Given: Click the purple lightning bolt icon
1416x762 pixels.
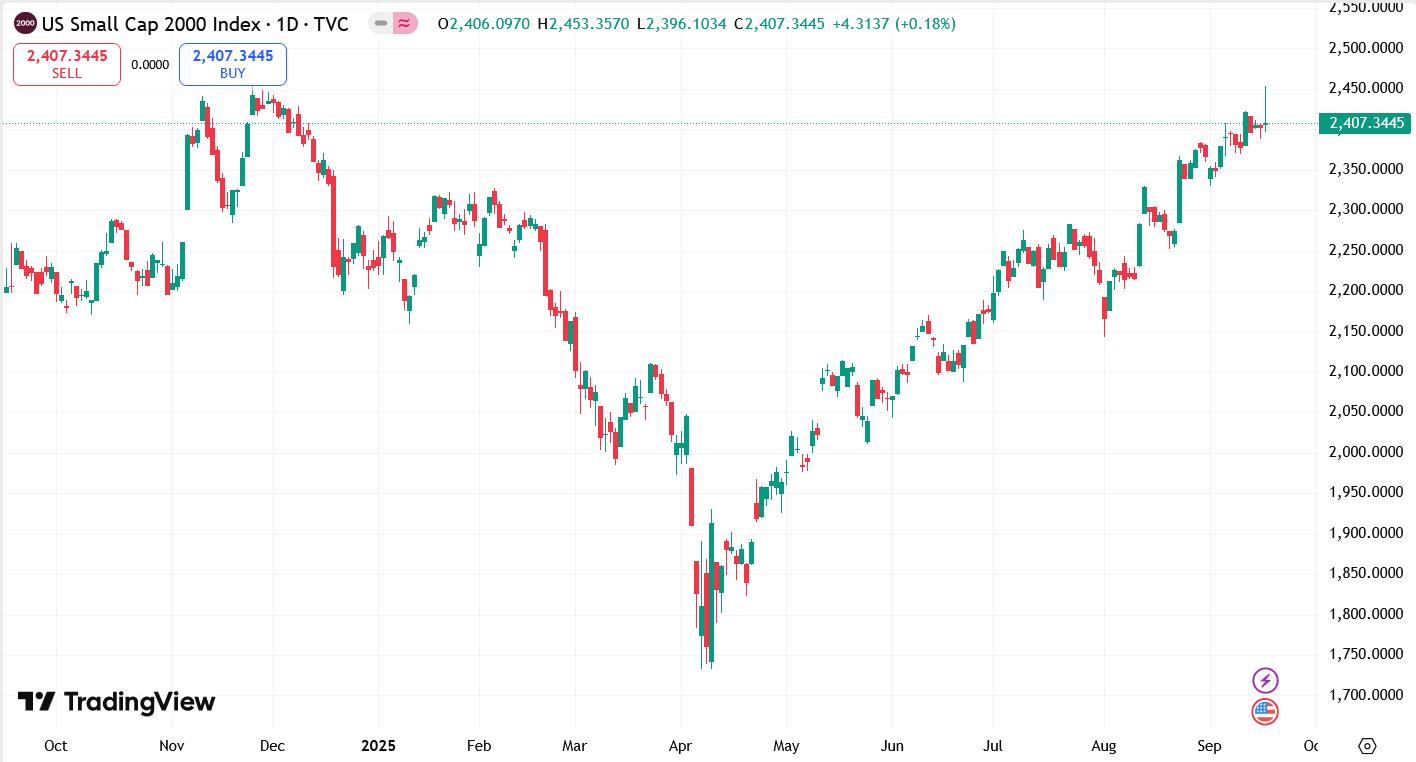Looking at the screenshot, I should pyautogui.click(x=1264, y=680).
